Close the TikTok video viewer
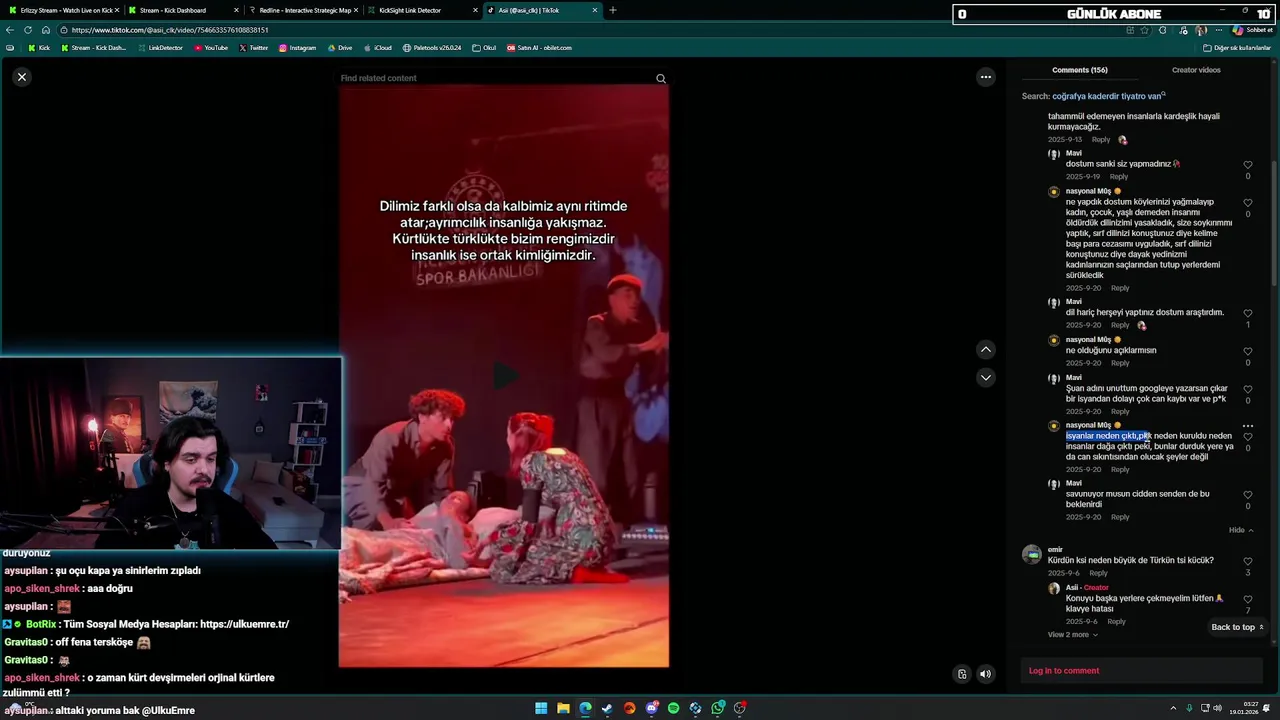 tap(22, 77)
